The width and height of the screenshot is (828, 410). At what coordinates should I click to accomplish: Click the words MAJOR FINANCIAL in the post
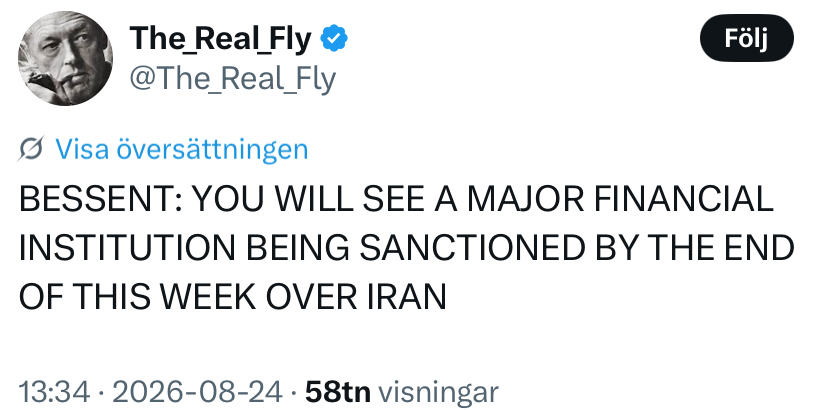pos(620,199)
